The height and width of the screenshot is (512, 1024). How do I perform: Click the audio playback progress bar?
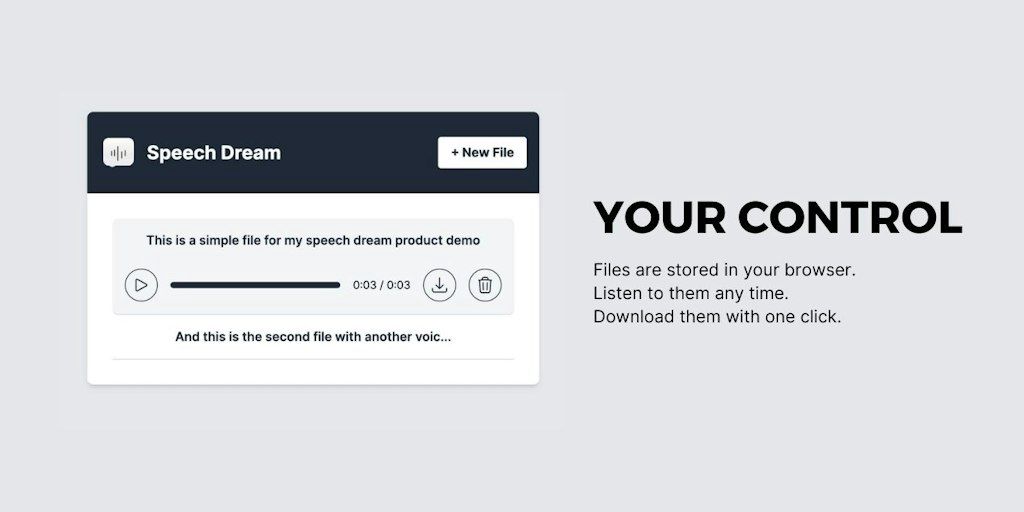(x=255, y=285)
